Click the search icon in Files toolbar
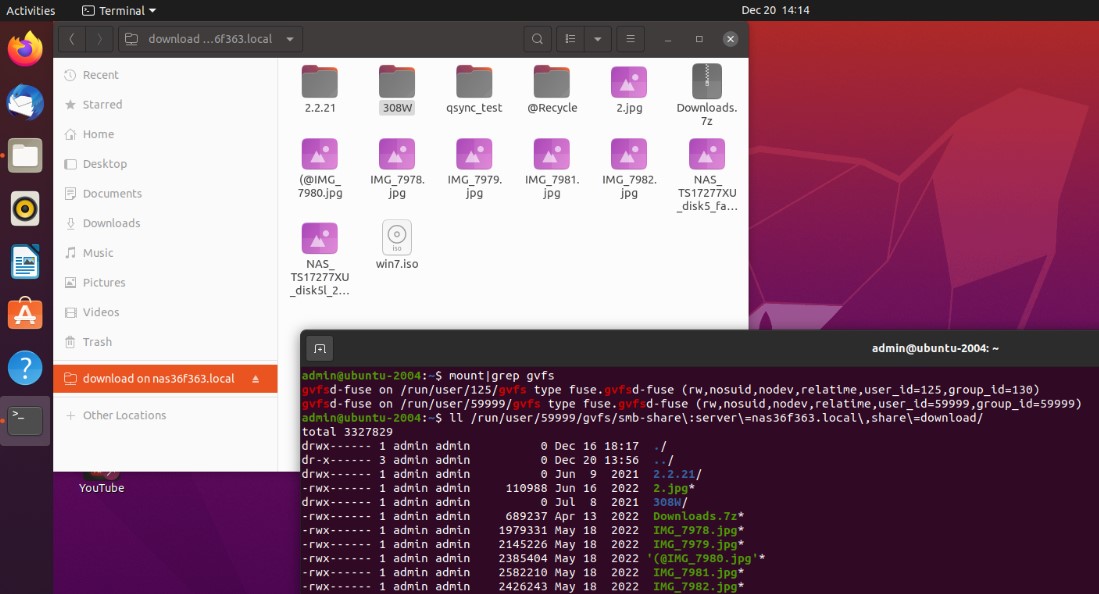Viewport: 1099px width, 594px height. [538, 39]
